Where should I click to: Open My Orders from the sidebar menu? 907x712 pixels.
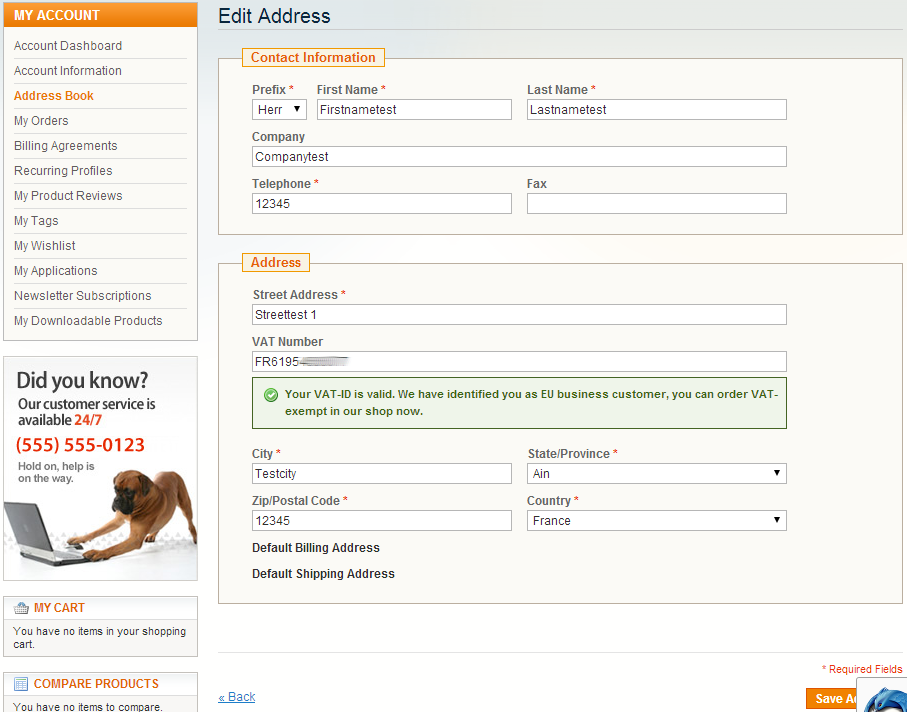(x=41, y=120)
